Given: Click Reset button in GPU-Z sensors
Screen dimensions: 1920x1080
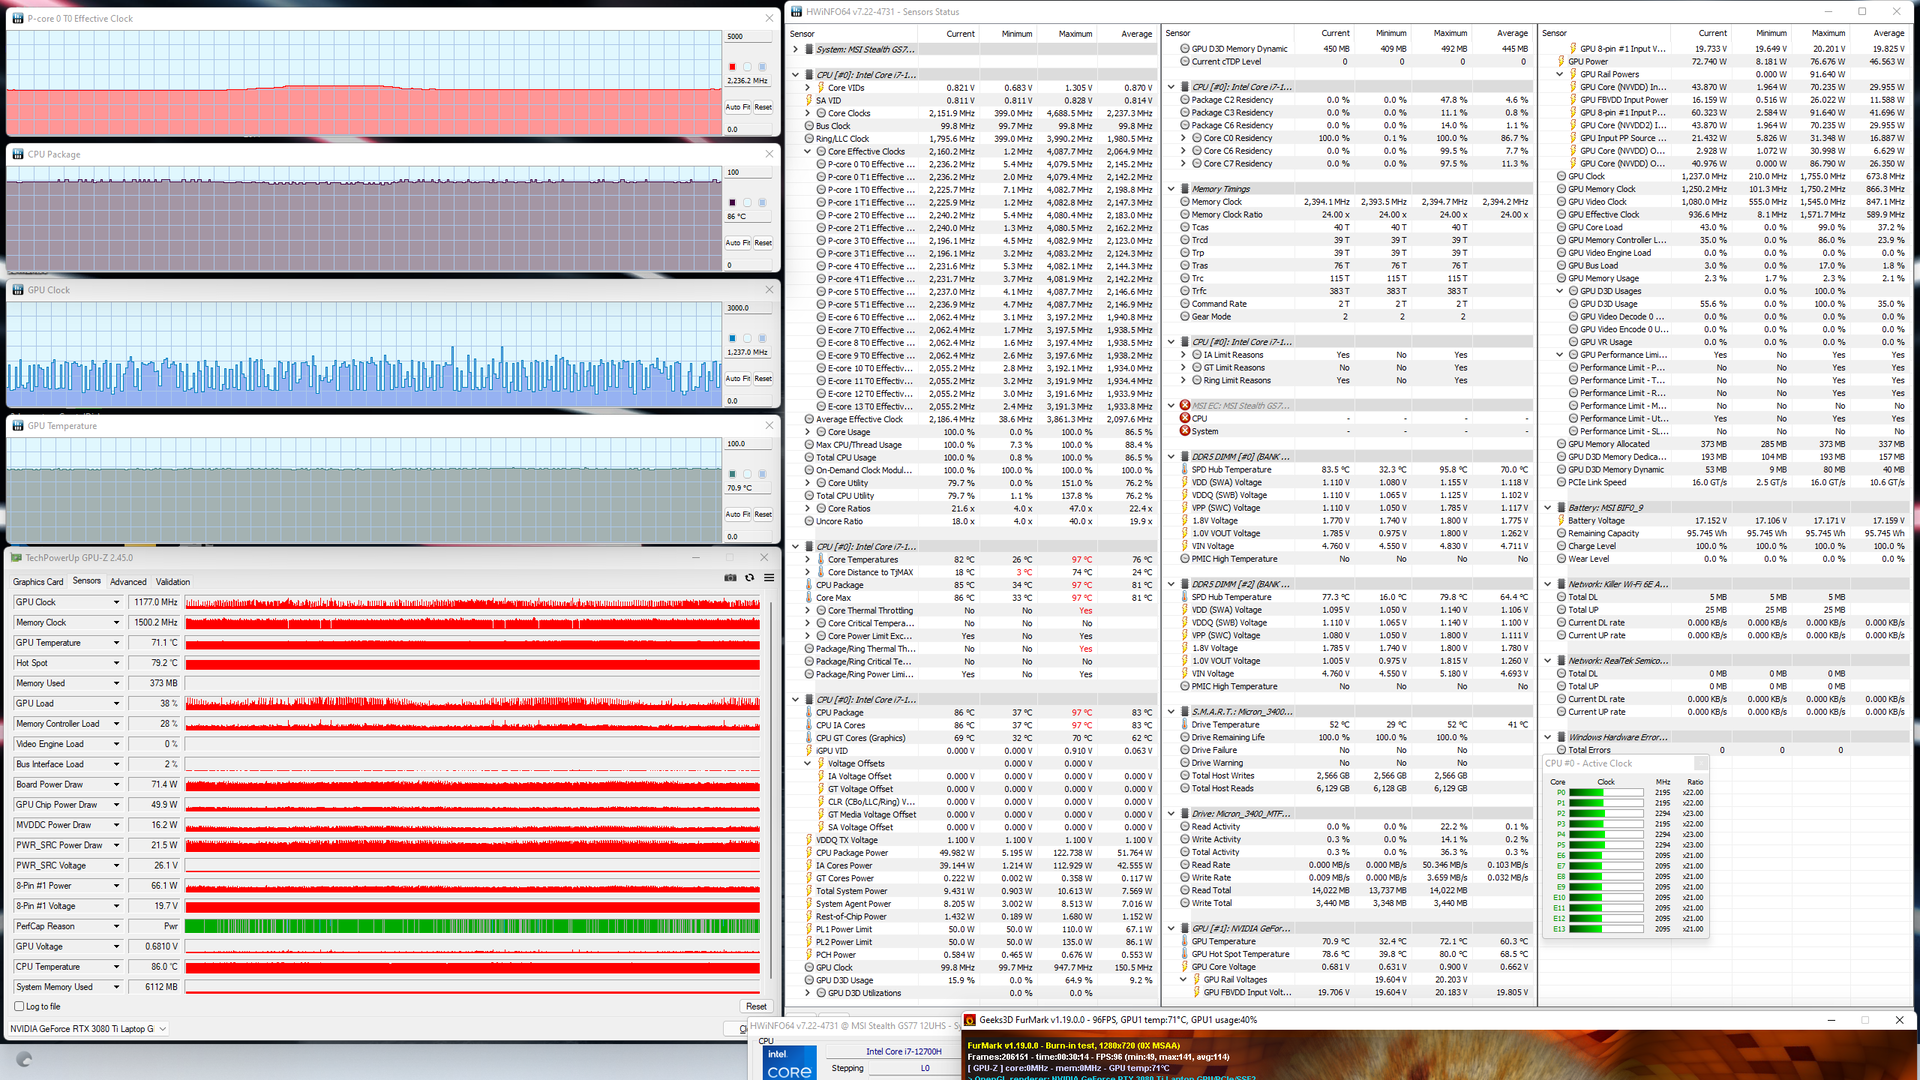Looking at the screenshot, I should tap(756, 1007).
